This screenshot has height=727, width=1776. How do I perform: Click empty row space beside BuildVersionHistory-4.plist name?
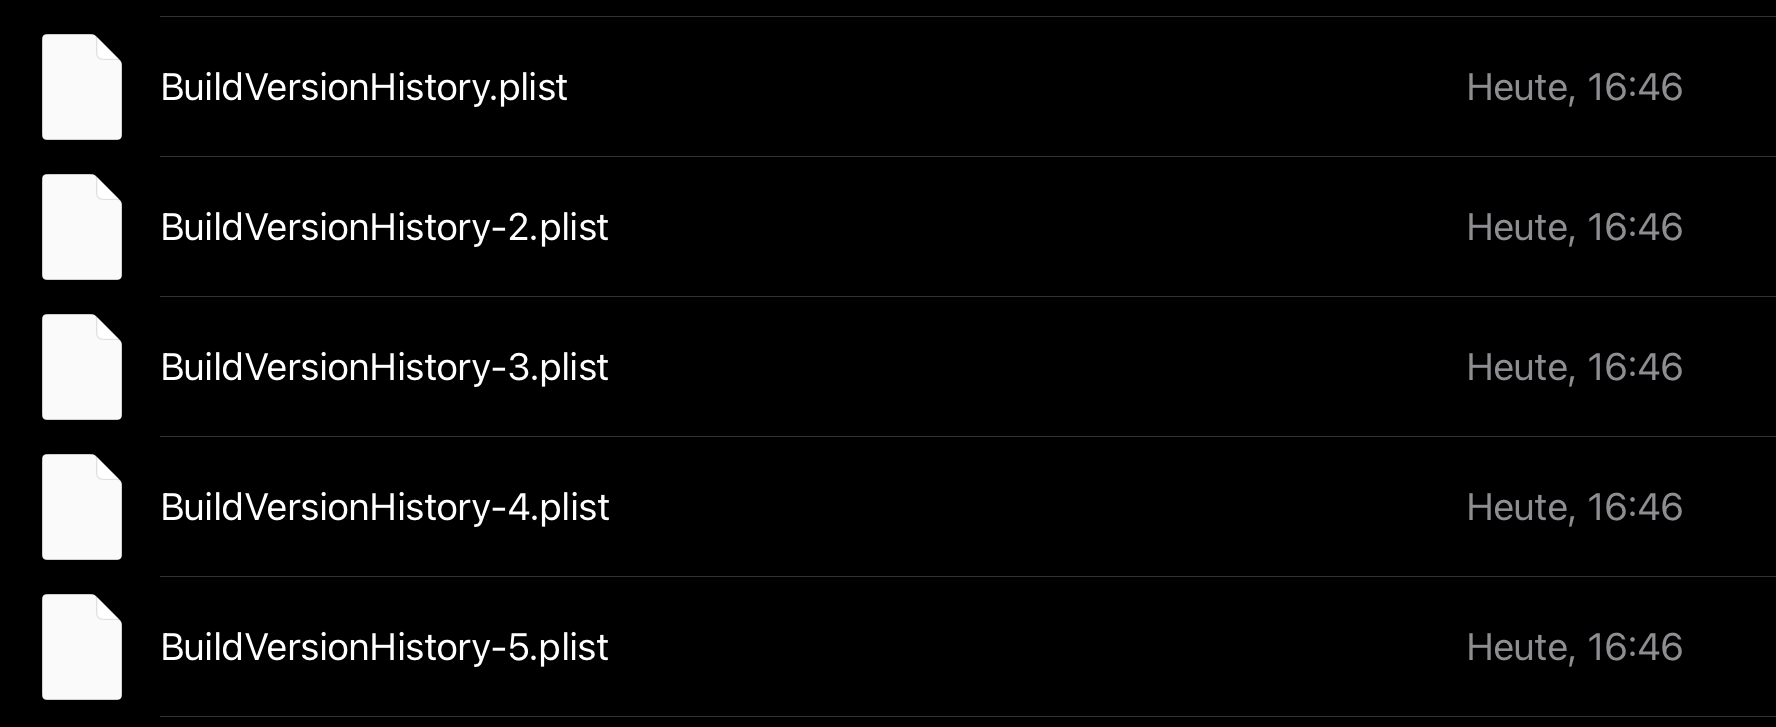coord(1000,507)
